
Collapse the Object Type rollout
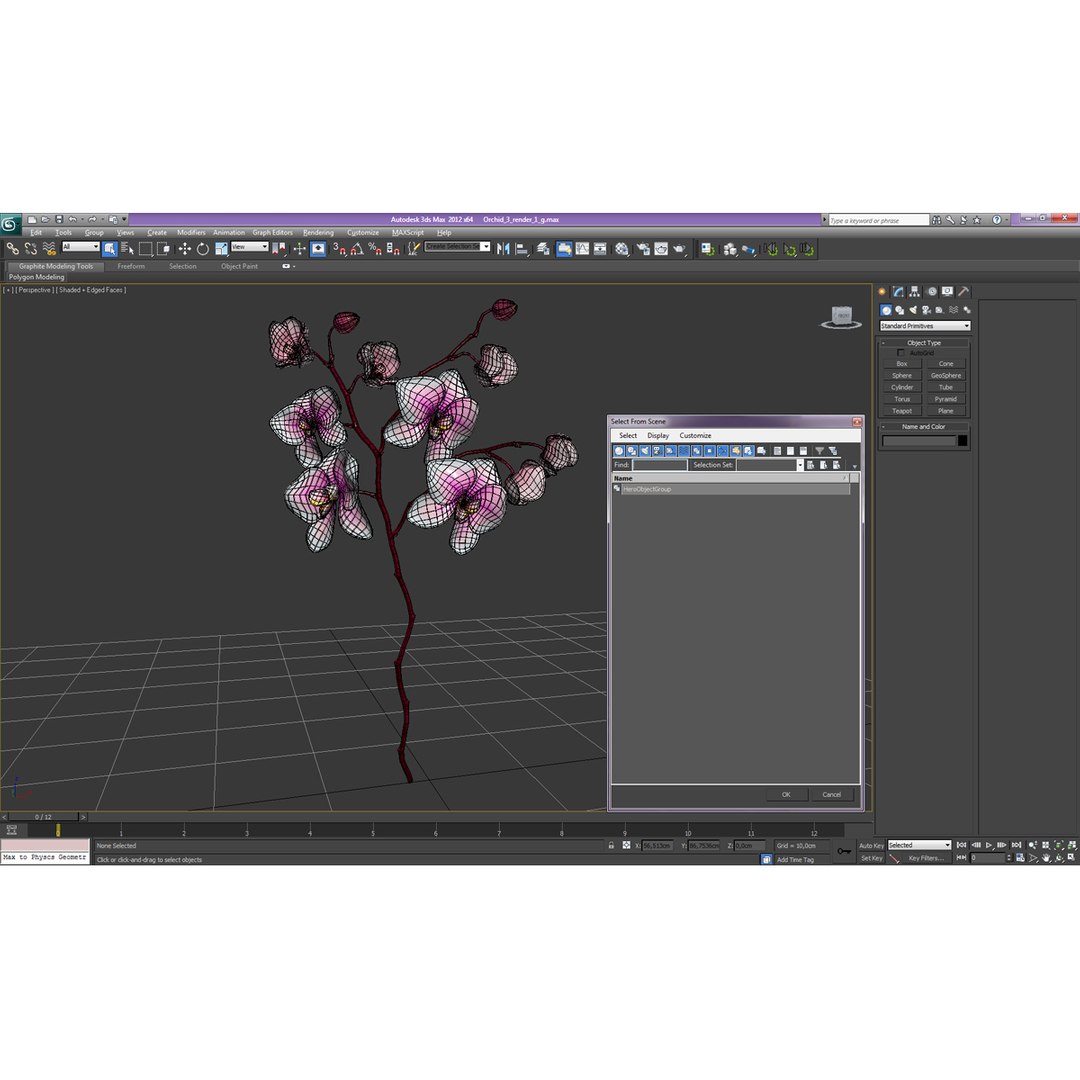point(923,342)
